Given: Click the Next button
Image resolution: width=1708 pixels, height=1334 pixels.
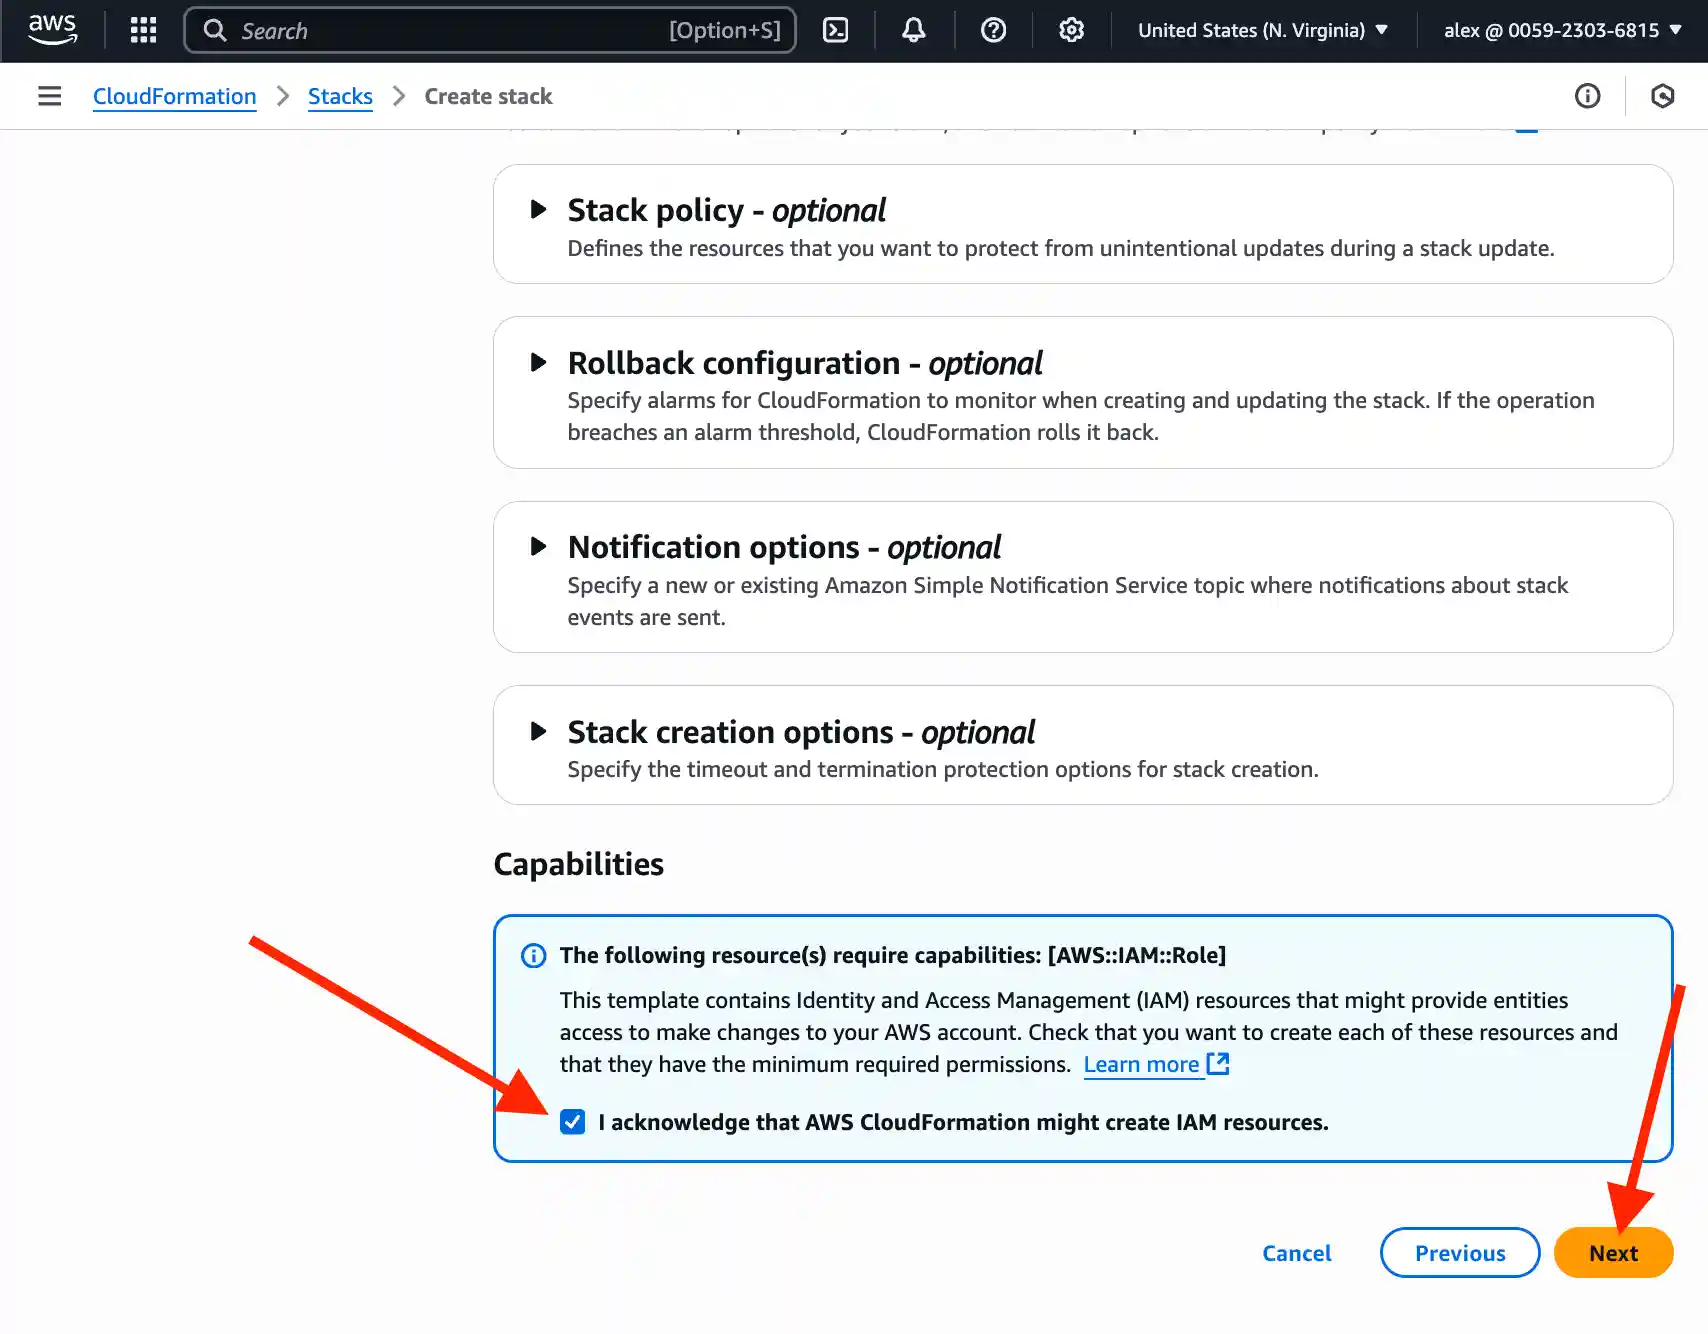Looking at the screenshot, I should [1613, 1252].
